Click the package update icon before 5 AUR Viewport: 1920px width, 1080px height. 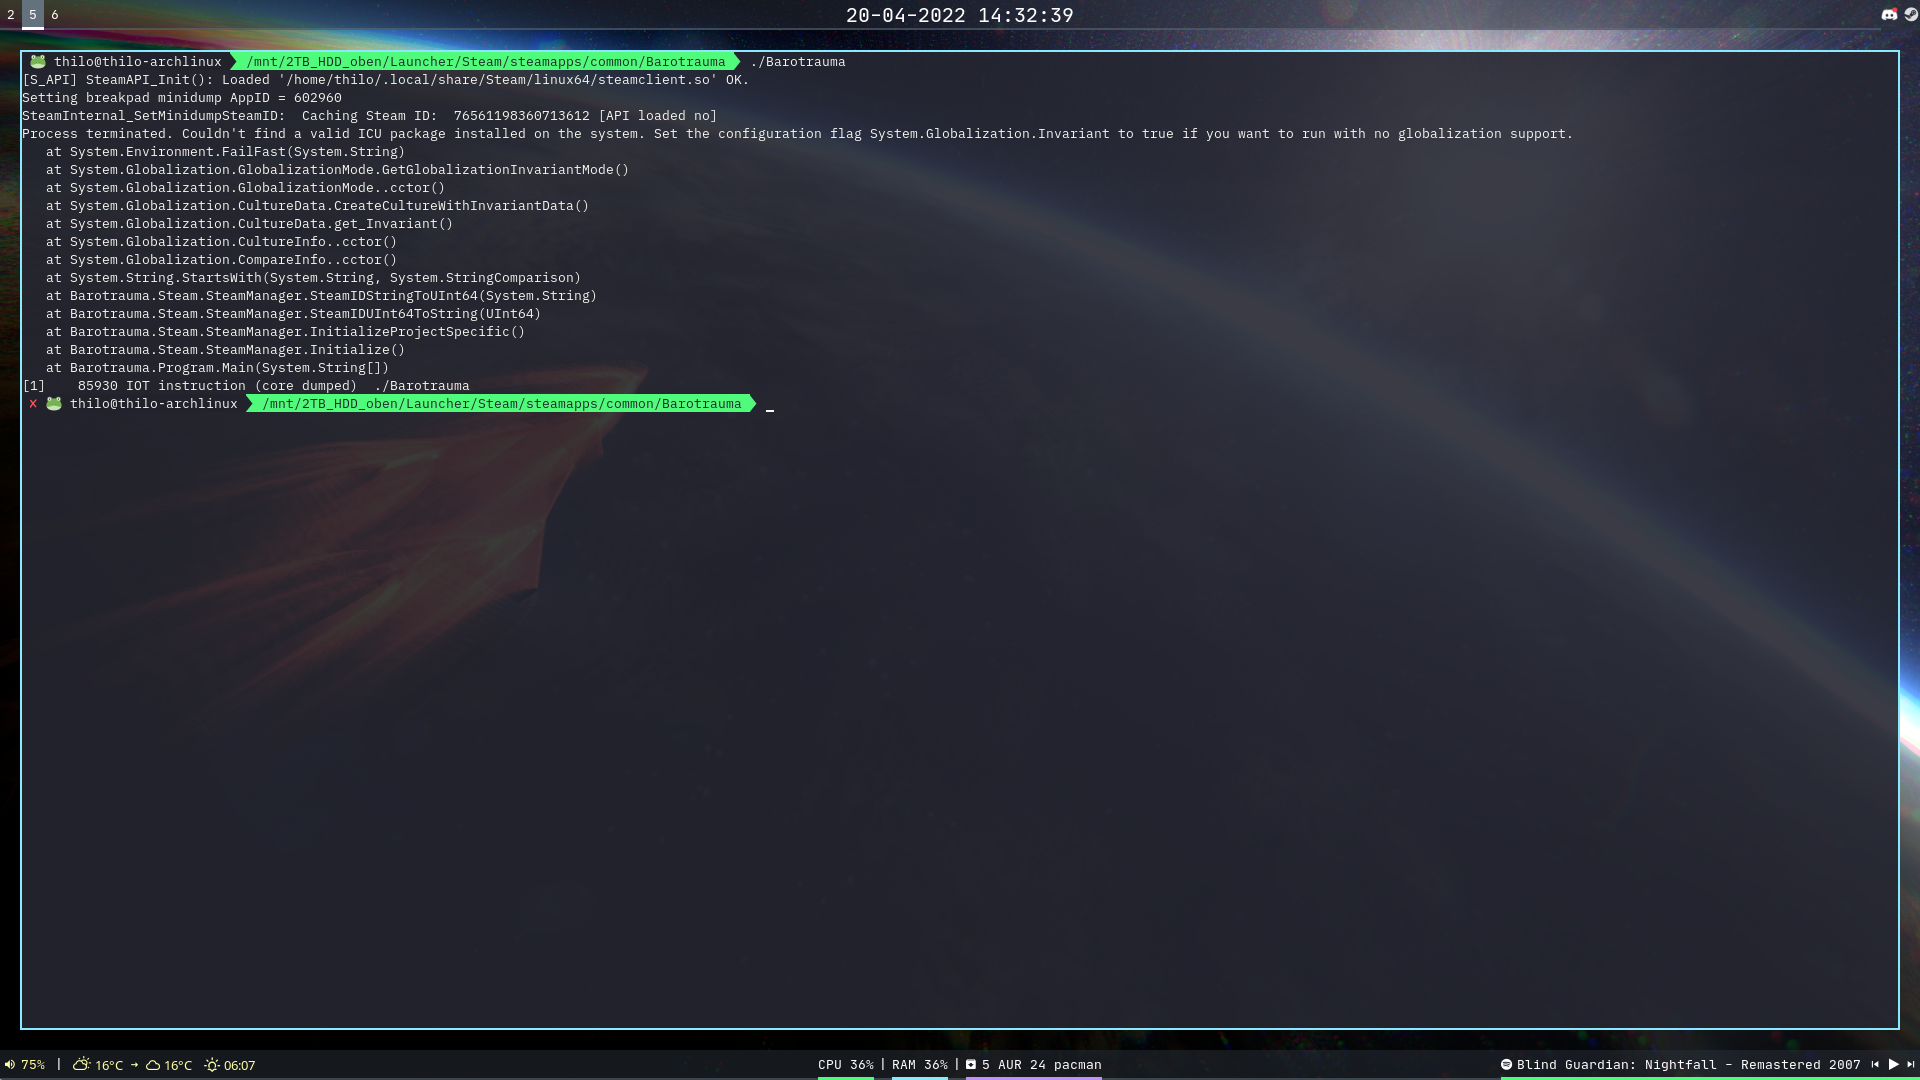point(970,1065)
